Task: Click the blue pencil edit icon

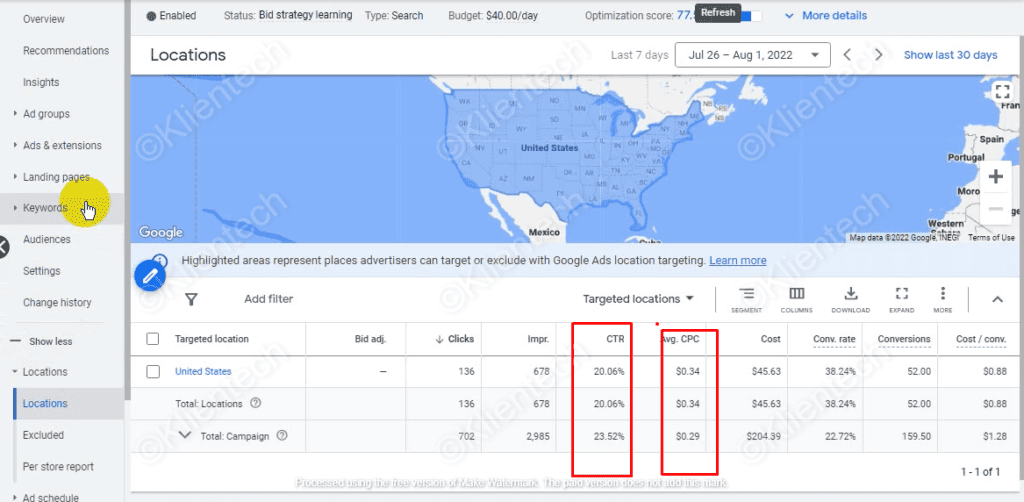Action: (x=150, y=273)
